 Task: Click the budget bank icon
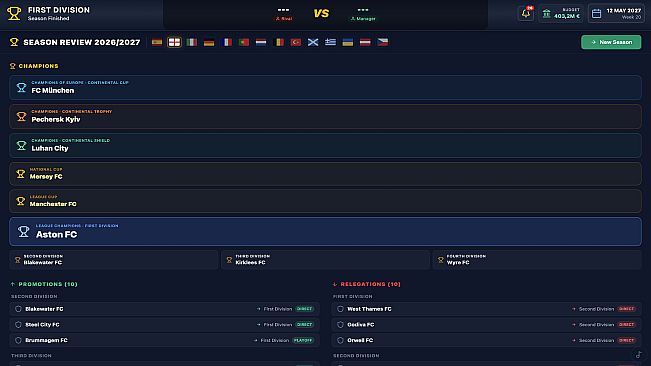click(547, 14)
